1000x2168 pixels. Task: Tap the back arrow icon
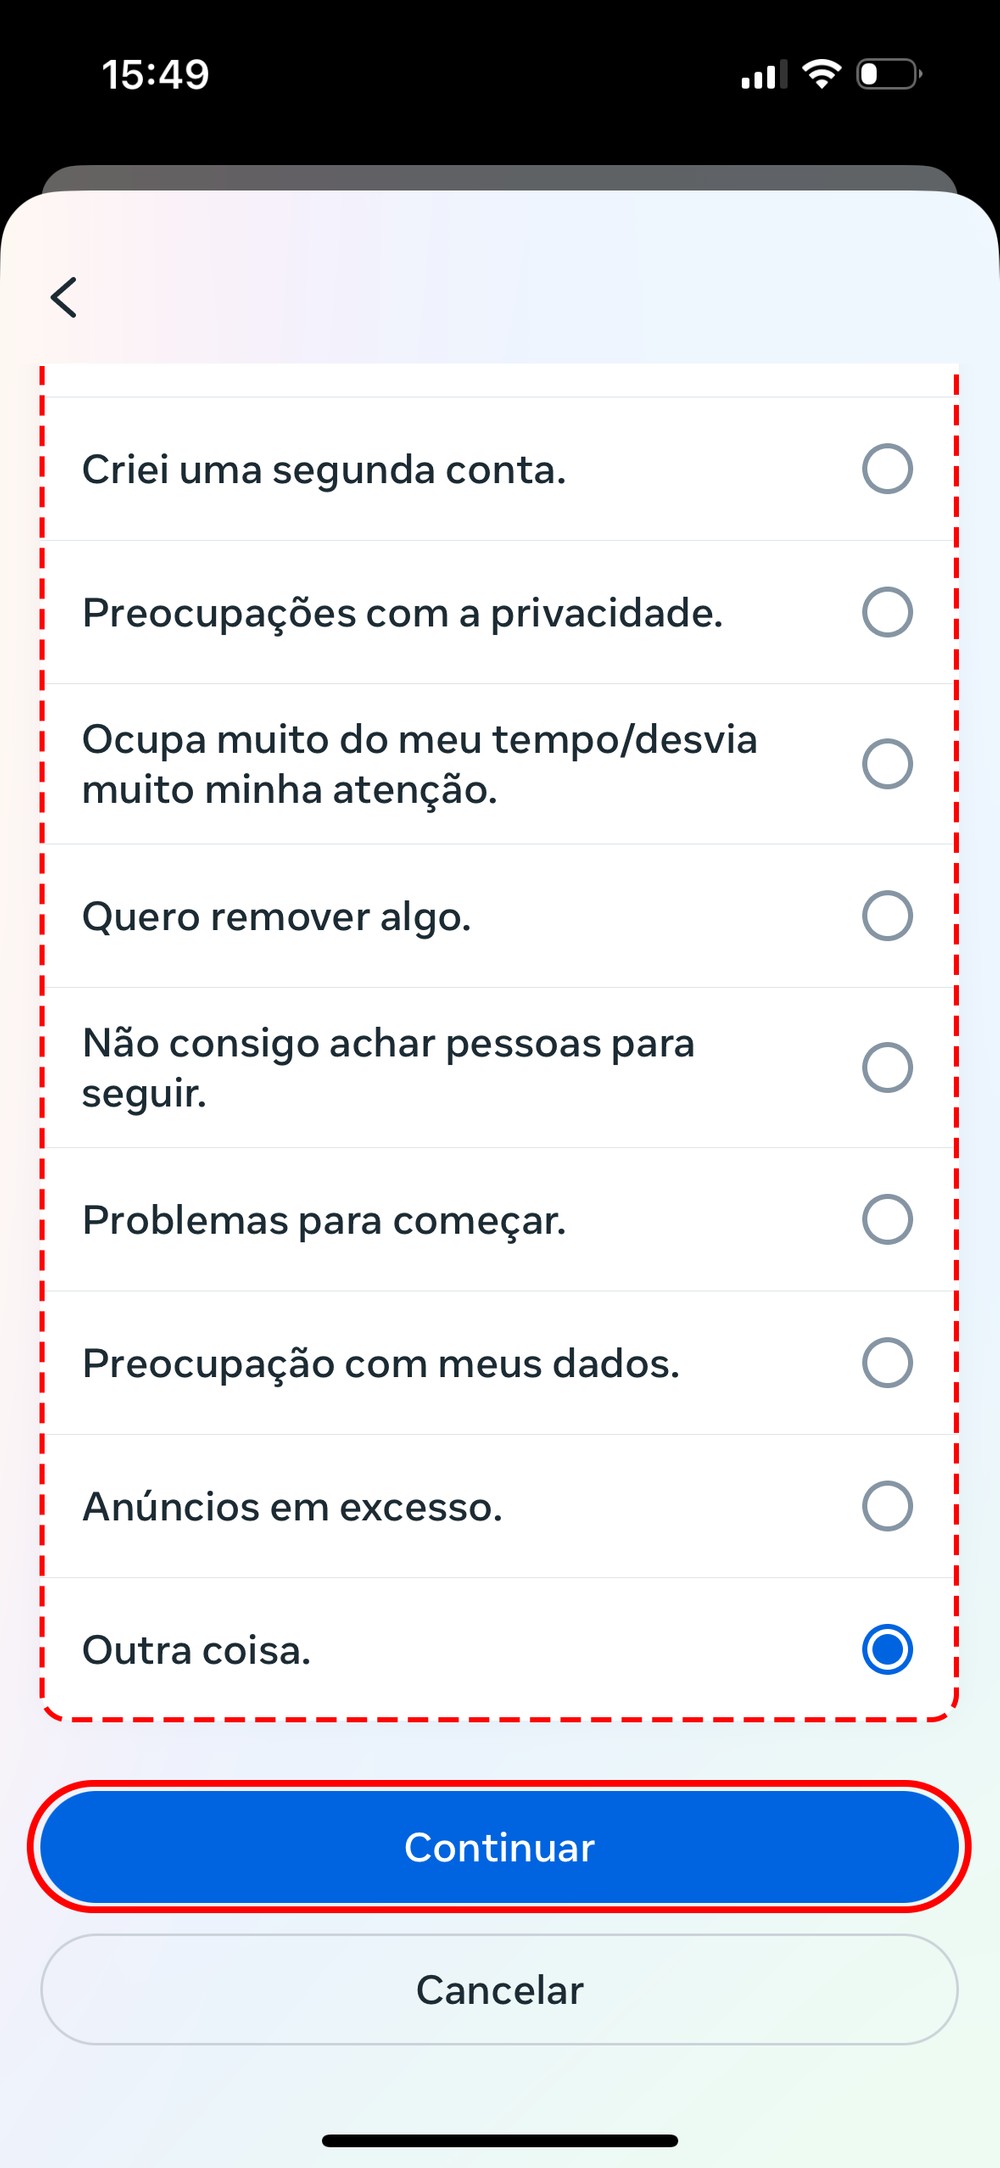coord(65,297)
